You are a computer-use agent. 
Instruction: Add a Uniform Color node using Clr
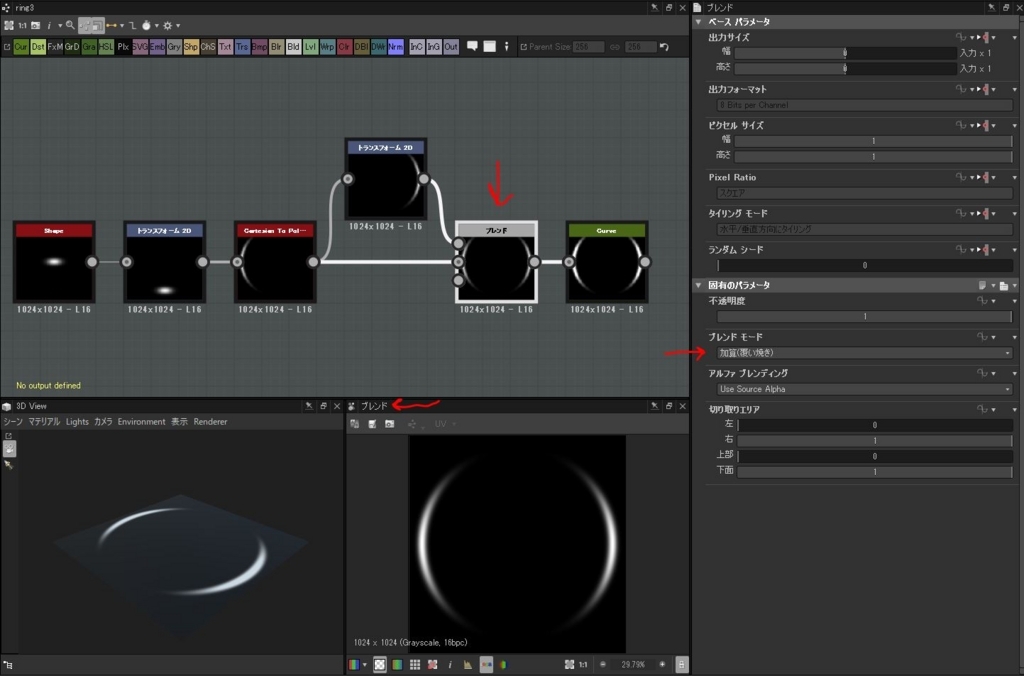(344, 47)
